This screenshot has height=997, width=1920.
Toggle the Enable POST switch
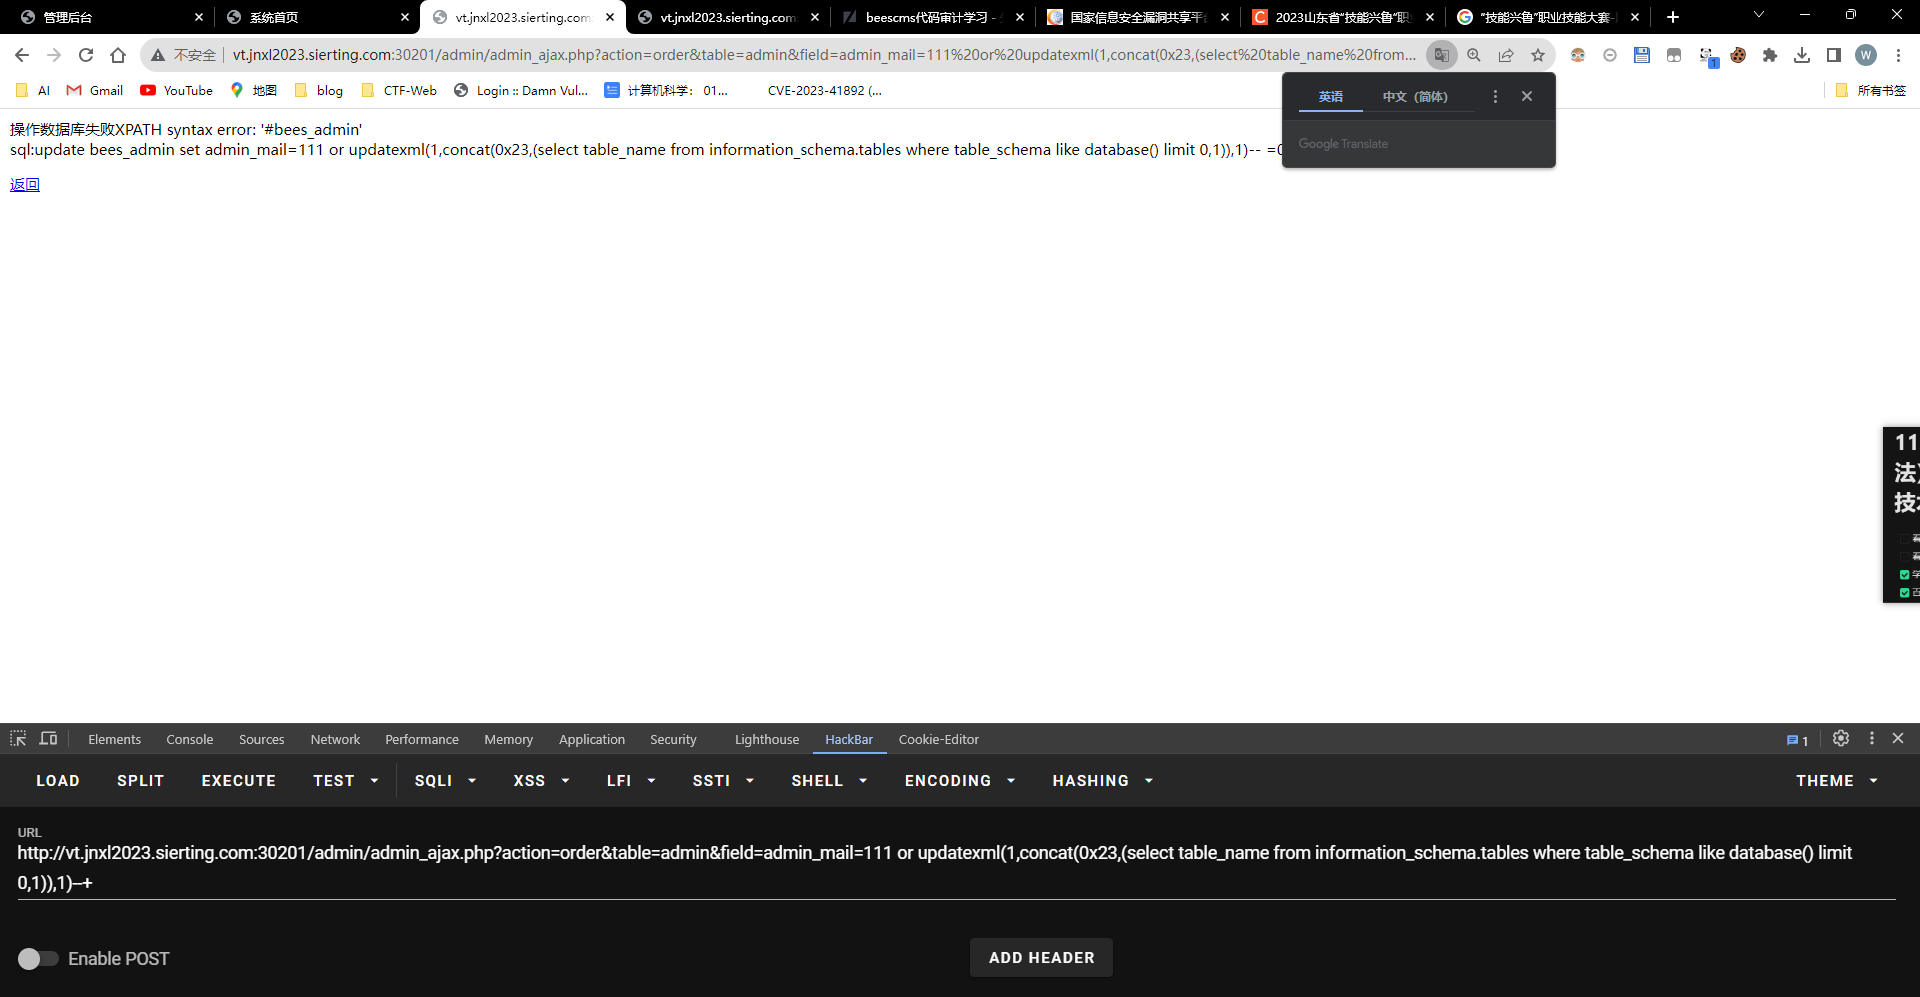point(38,959)
